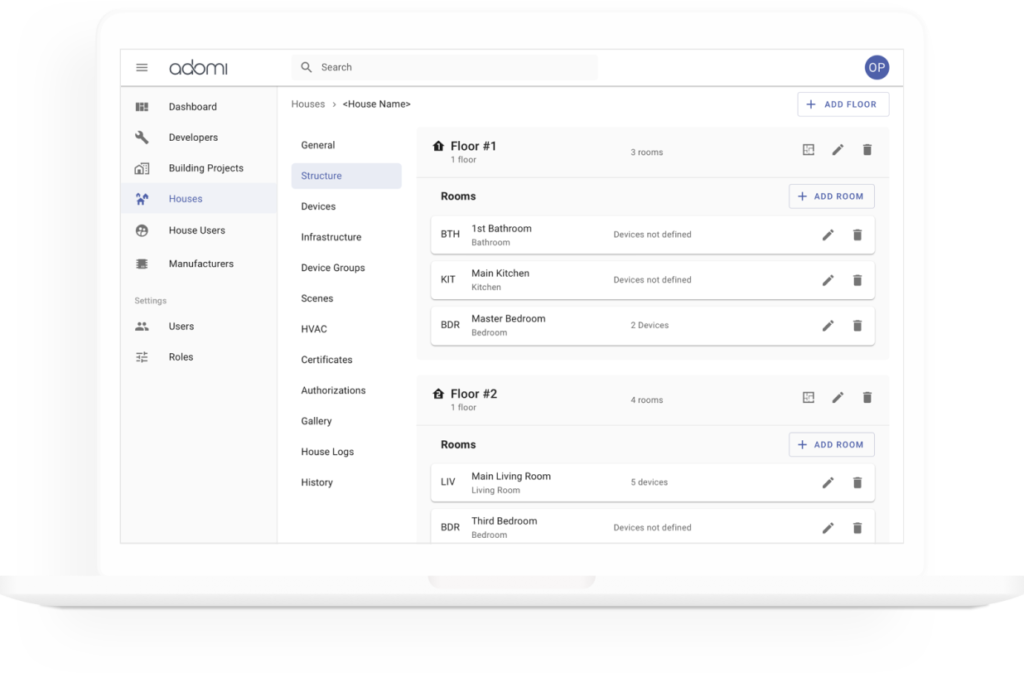The image size is (1024, 673).
Task: Delete the Master Bedroom room
Action: point(857,325)
